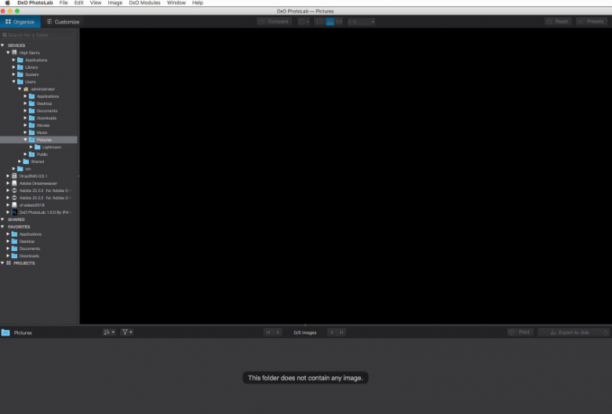Open the DxO Modules menu
Viewport: 612px width, 414px height.
(x=144, y=3)
